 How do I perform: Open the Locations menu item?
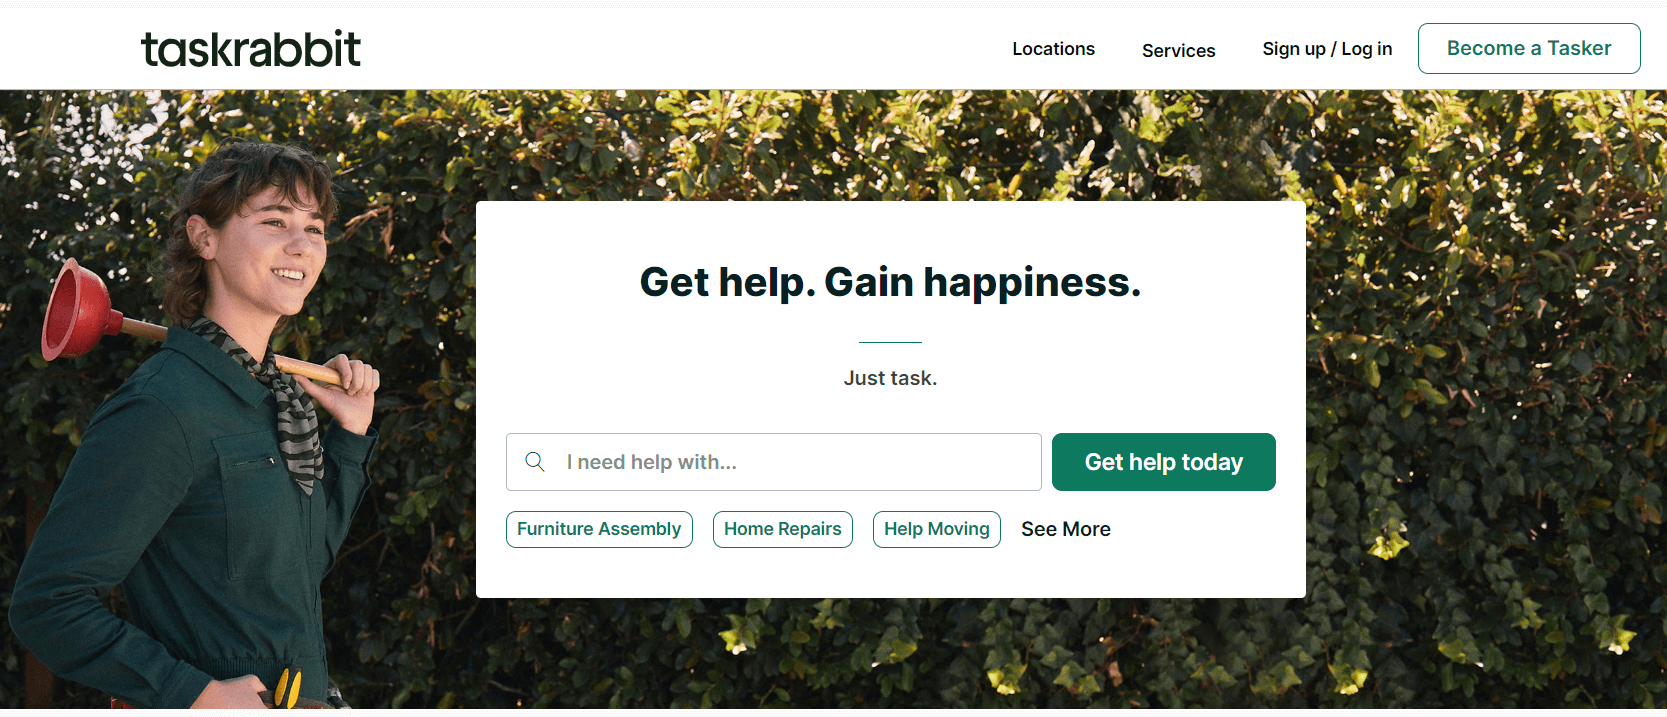(x=1053, y=49)
